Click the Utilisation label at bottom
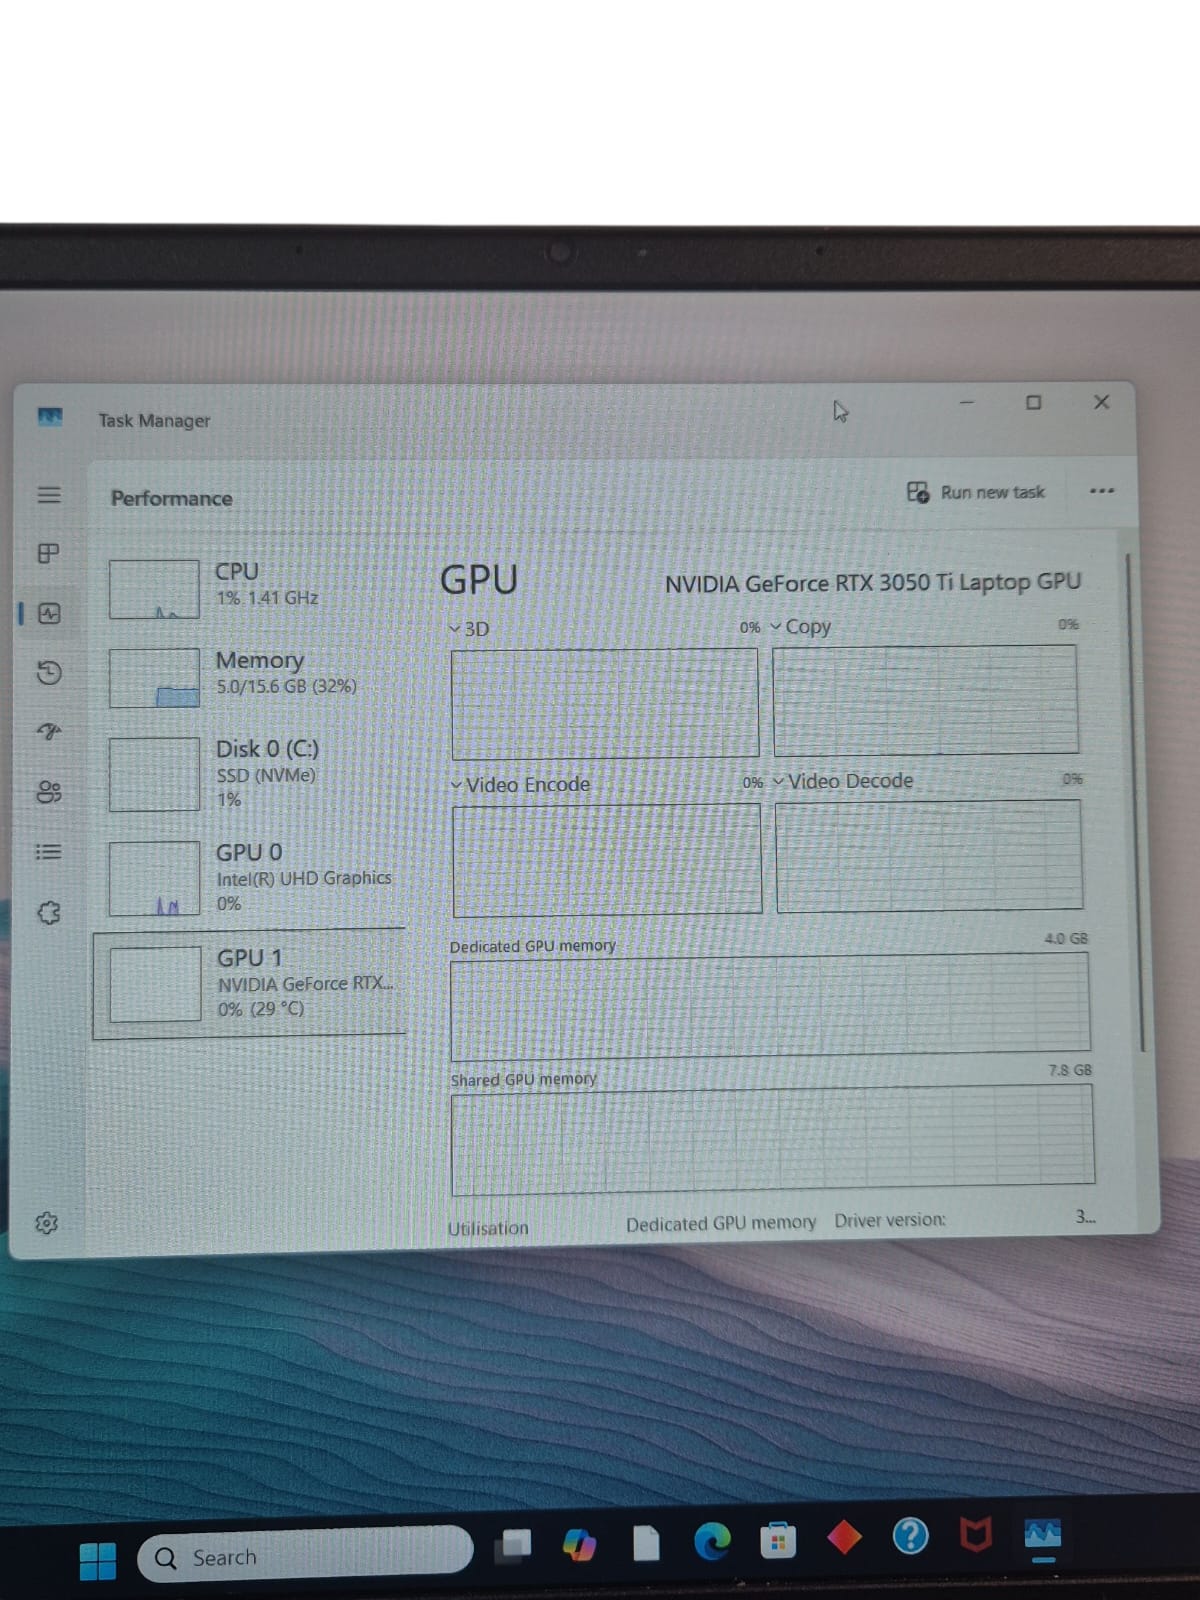 coord(488,1228)
